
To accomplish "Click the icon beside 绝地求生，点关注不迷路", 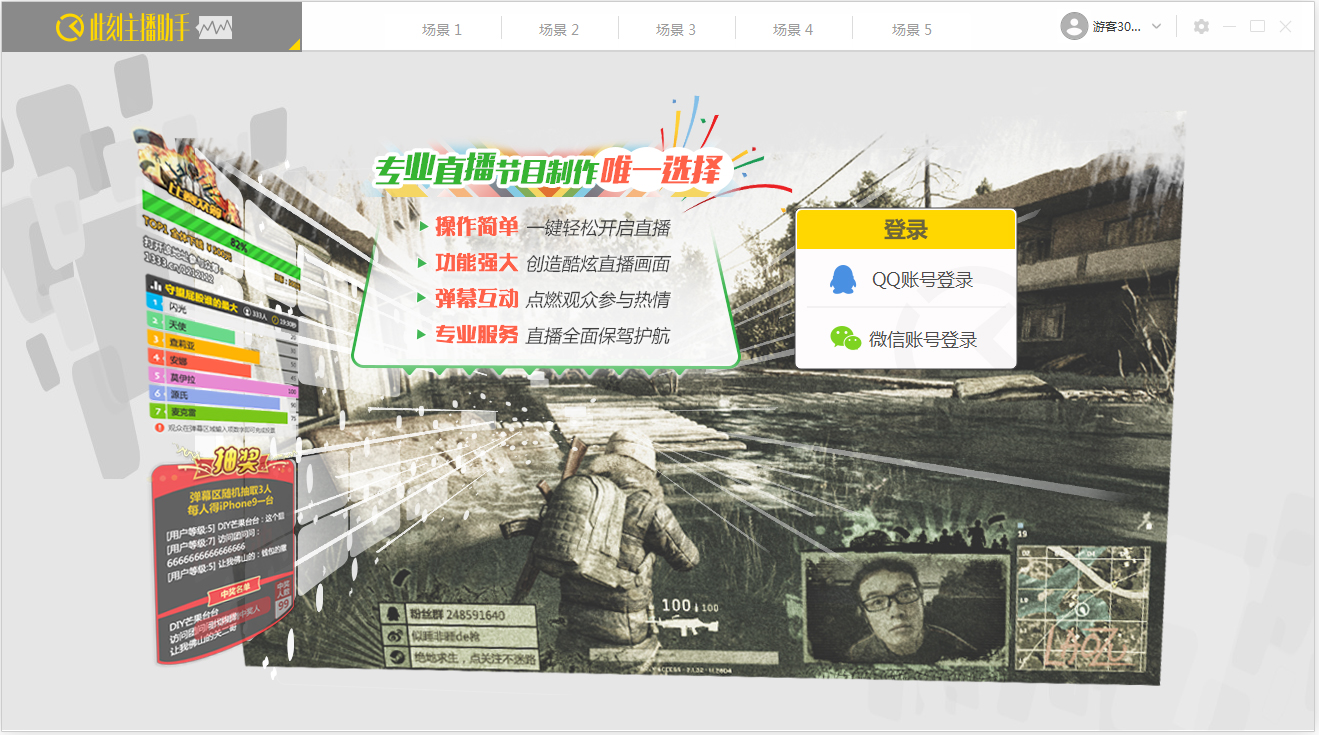I will tap(397, 656).
